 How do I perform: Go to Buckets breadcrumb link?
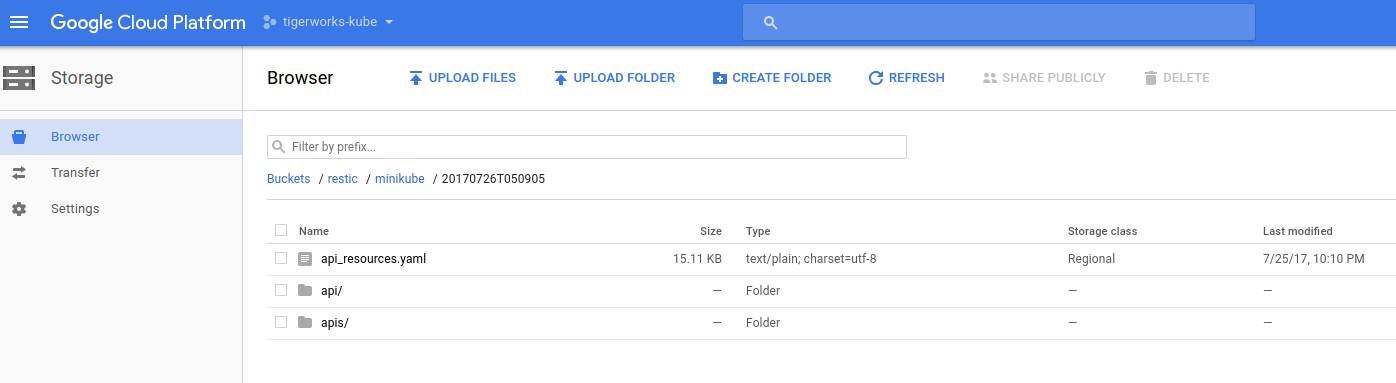click(x=289, y=179)
